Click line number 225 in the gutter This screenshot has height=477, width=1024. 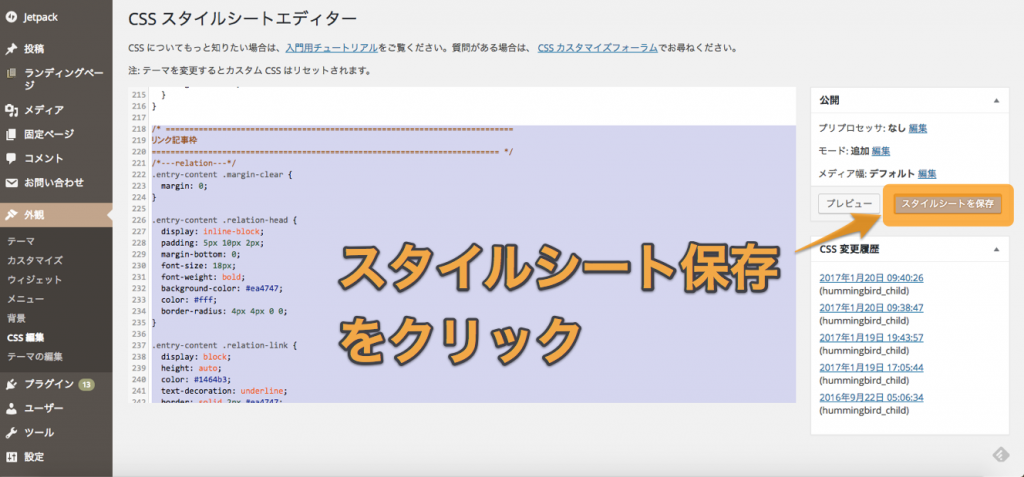pos(138,209)
